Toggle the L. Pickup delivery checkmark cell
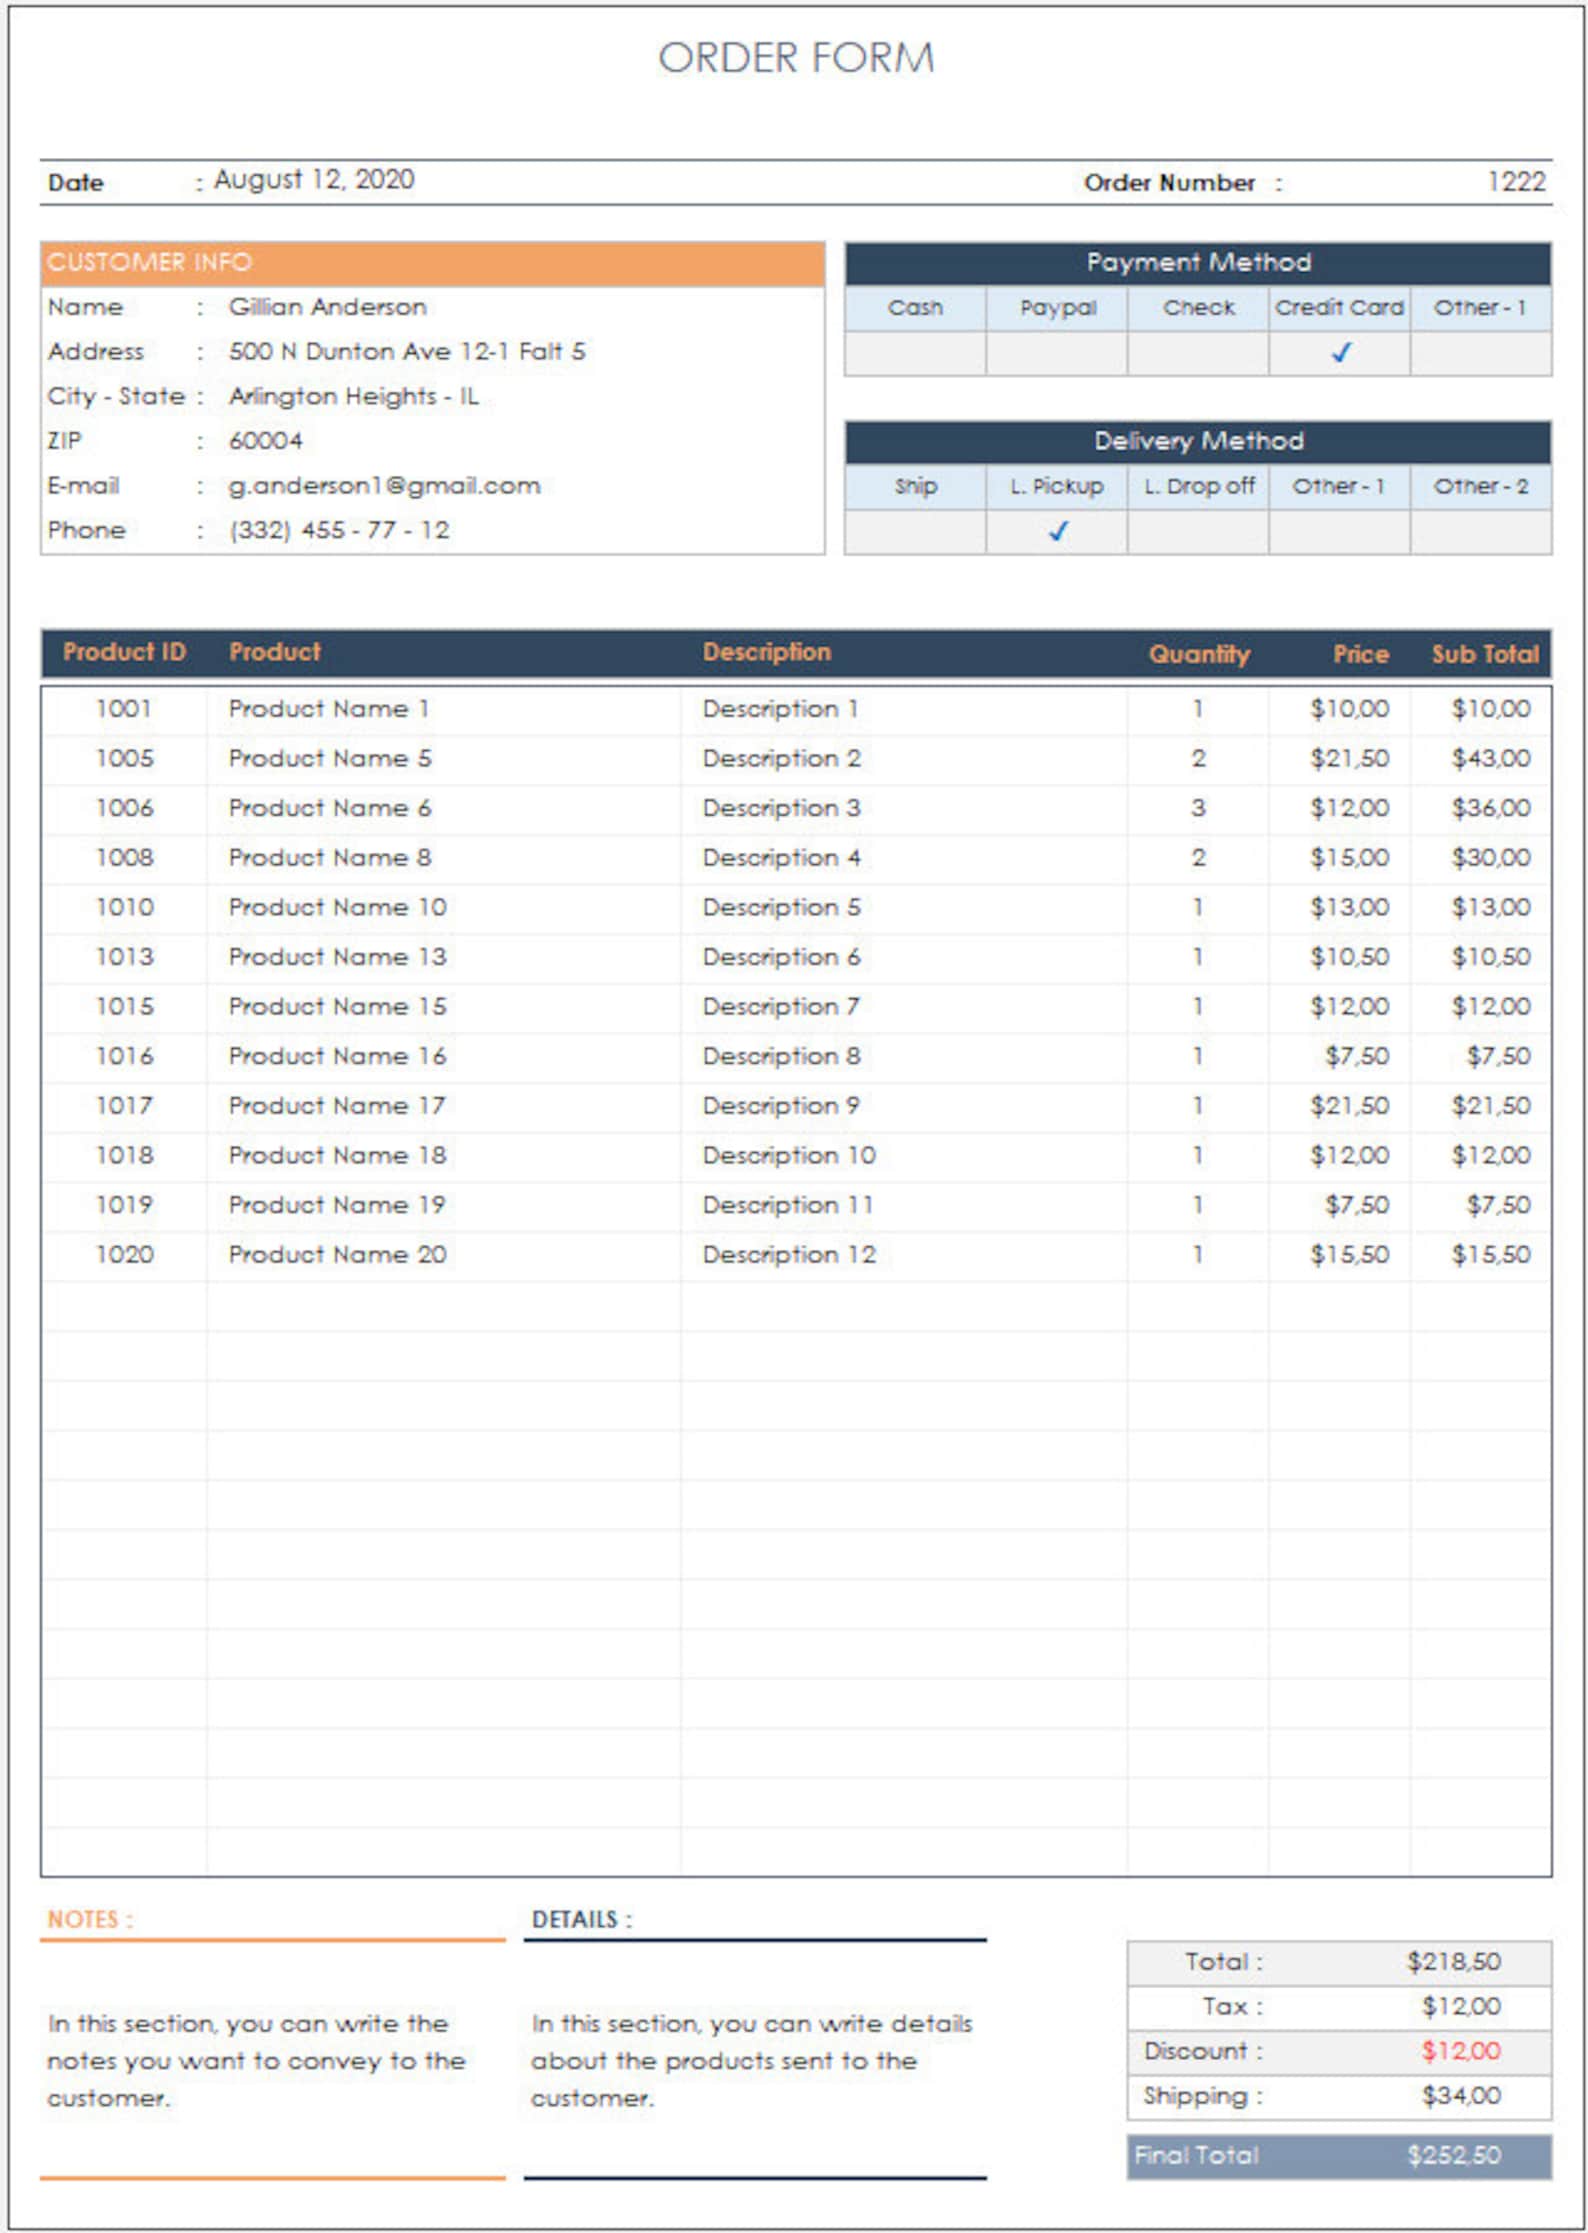 pyautogui.click(x=1057, y=532)
